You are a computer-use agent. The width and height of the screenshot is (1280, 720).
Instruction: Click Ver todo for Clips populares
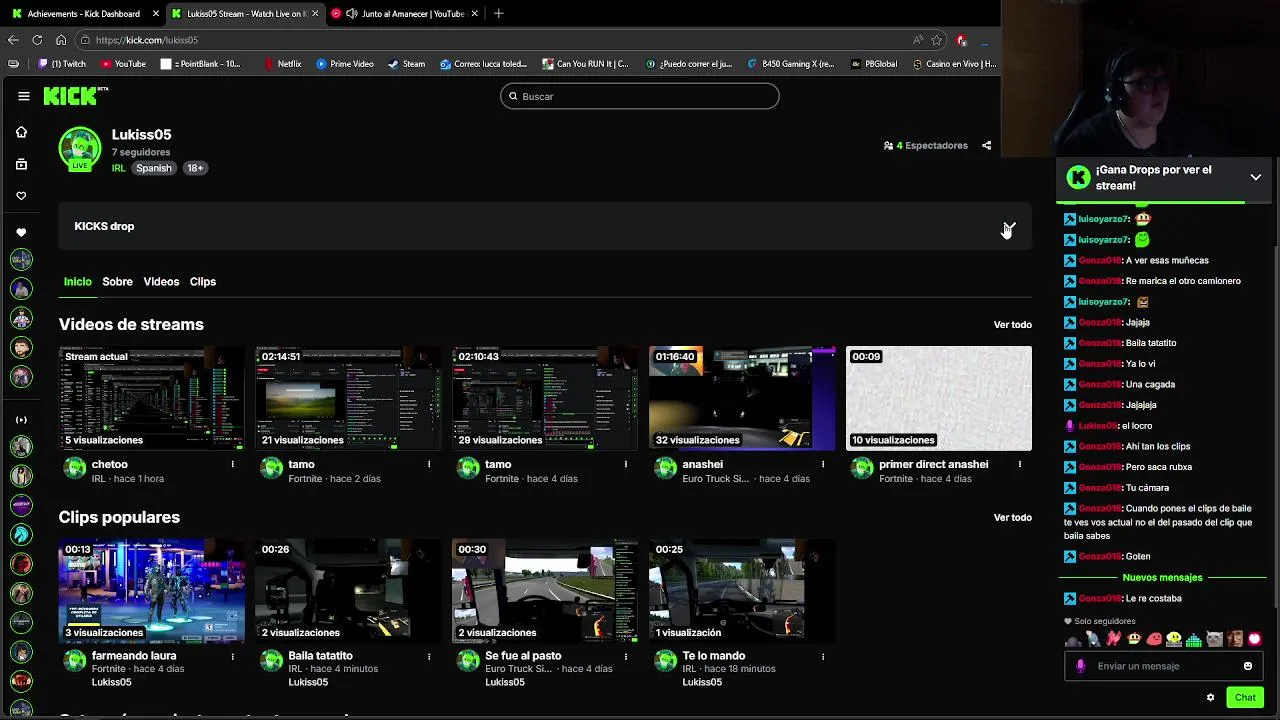pos(1012,518)
